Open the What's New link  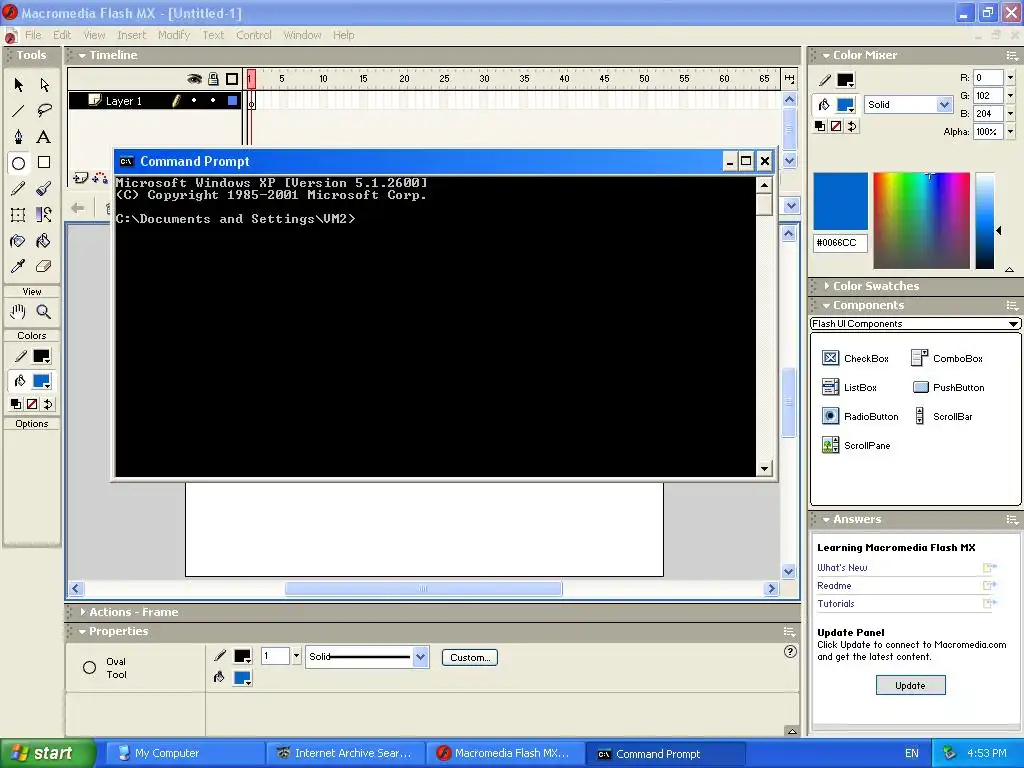pos(842,568)
